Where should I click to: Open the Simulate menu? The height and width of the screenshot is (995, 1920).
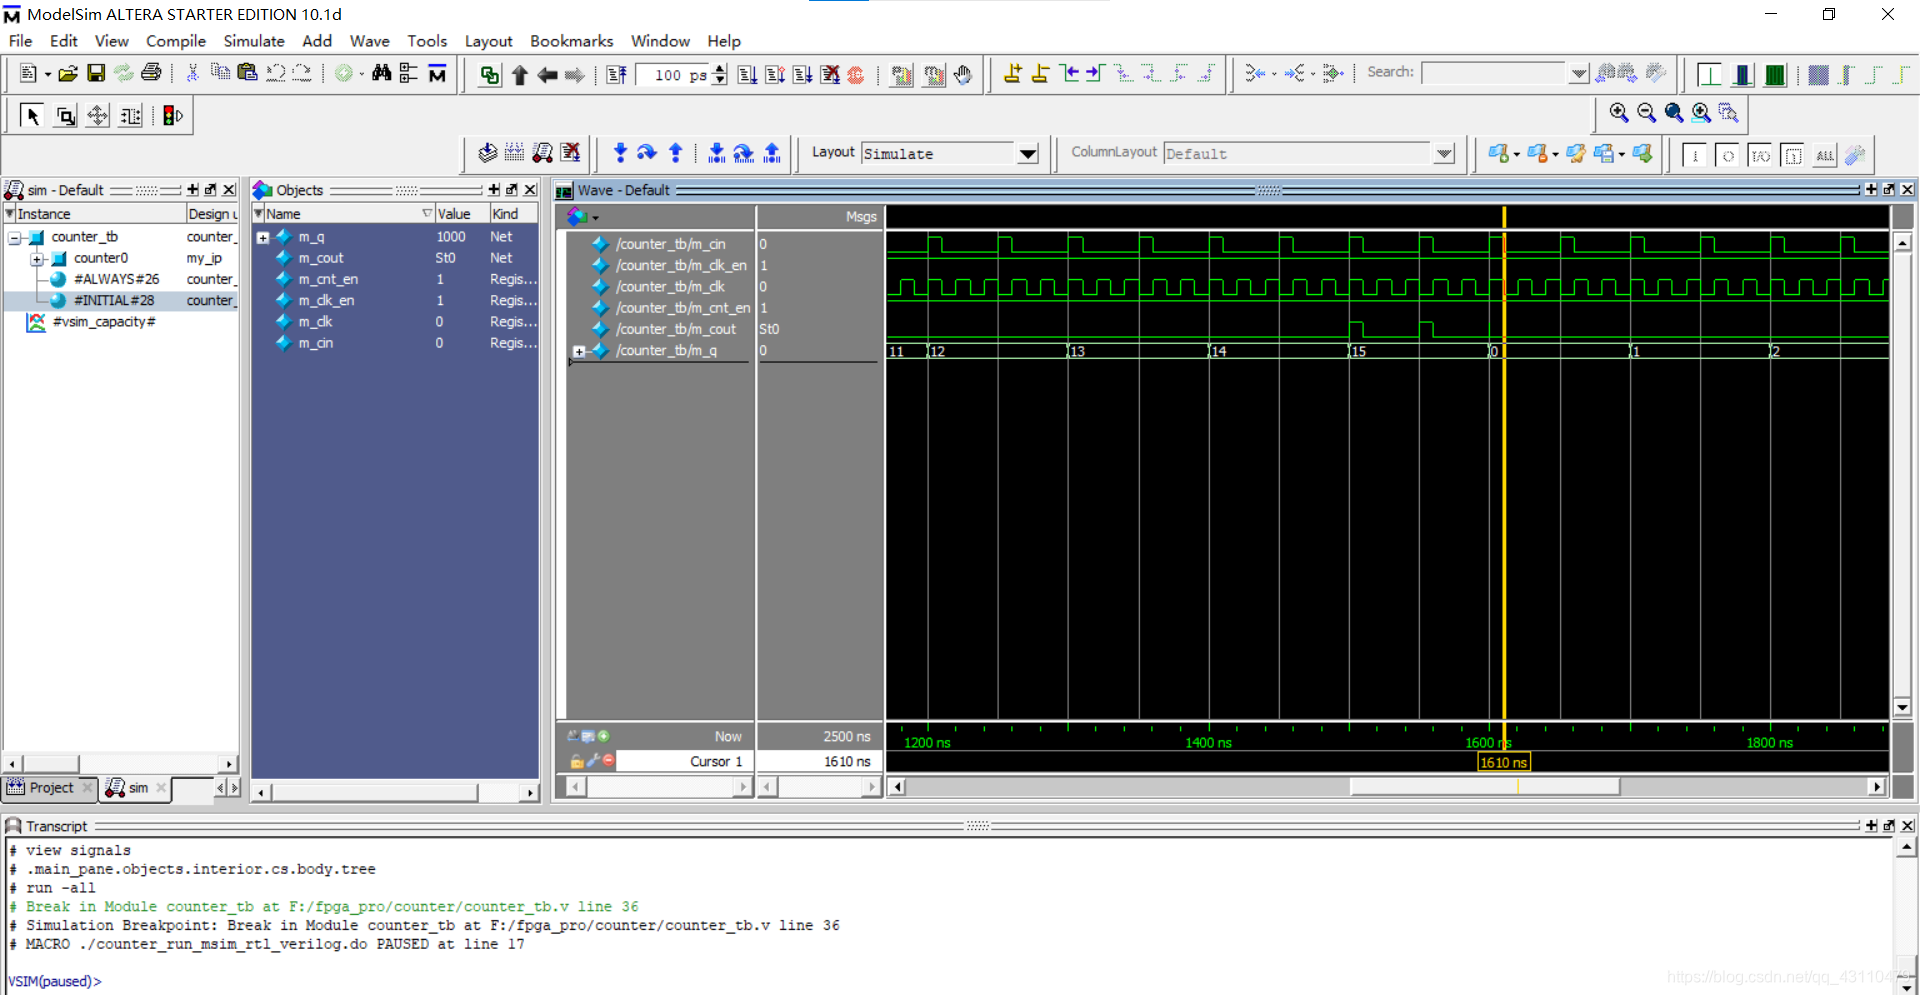[254, 41]
